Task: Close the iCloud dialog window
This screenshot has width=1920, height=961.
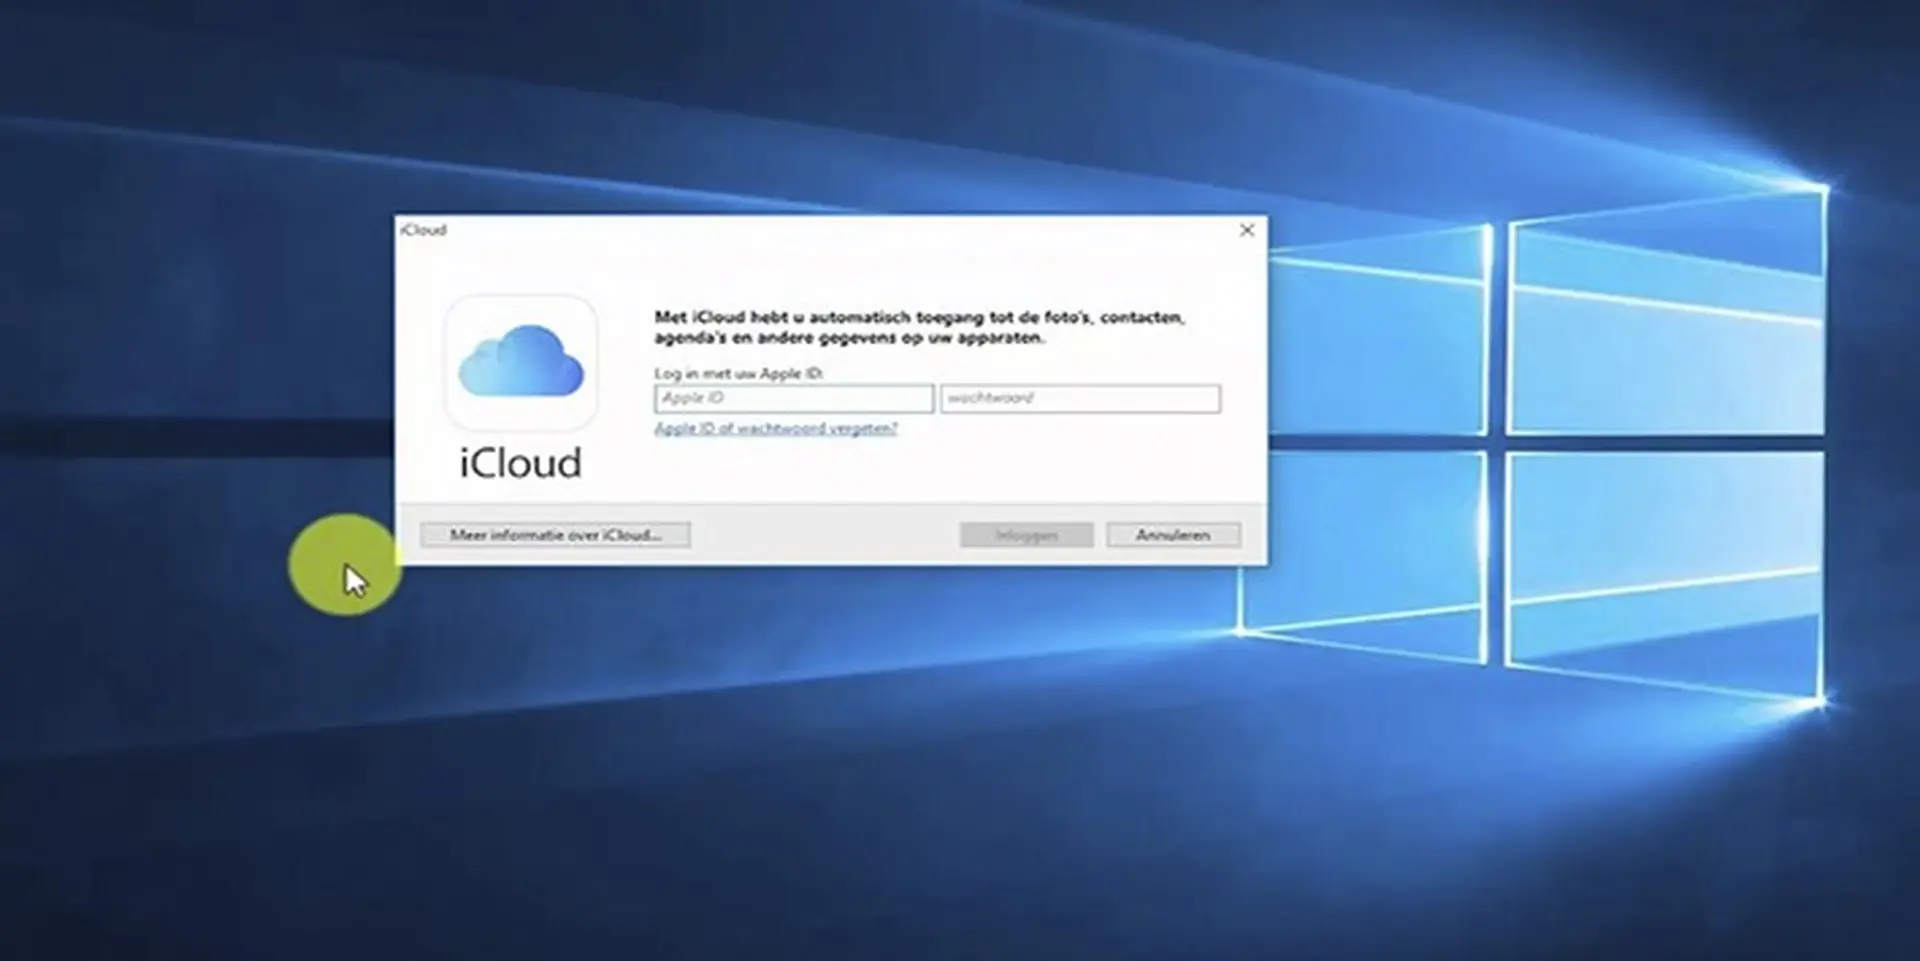Action: (x=1247, y=230)
